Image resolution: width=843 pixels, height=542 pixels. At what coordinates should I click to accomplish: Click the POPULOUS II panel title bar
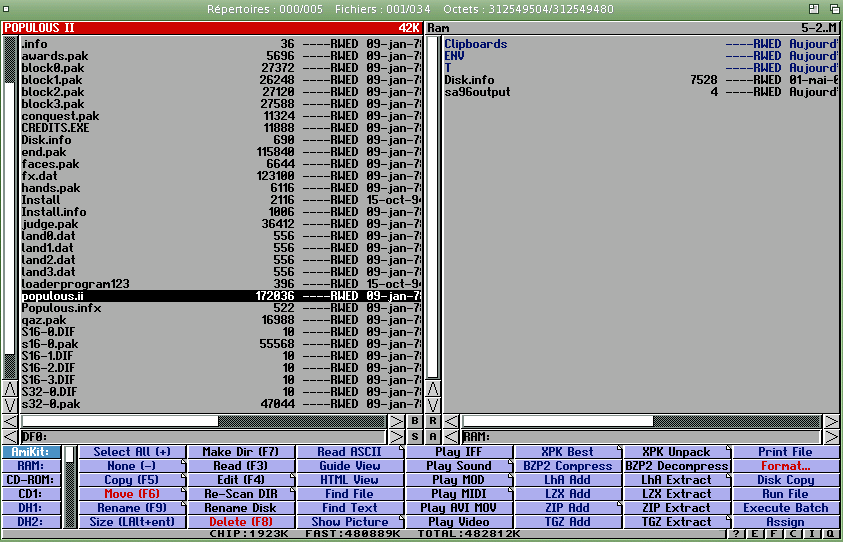click(x=212, y=28)
